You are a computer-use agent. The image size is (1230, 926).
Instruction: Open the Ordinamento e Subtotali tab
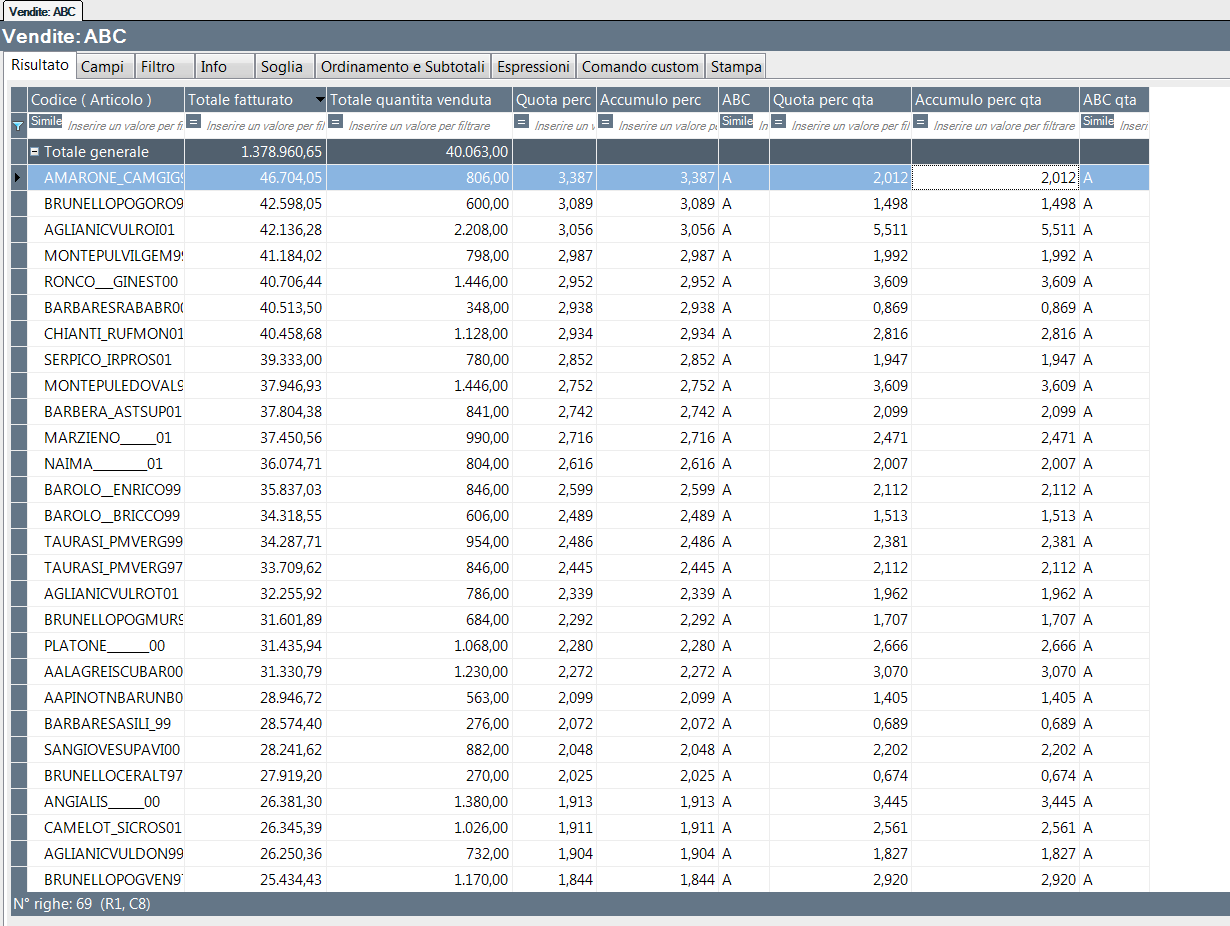[403, 67]
